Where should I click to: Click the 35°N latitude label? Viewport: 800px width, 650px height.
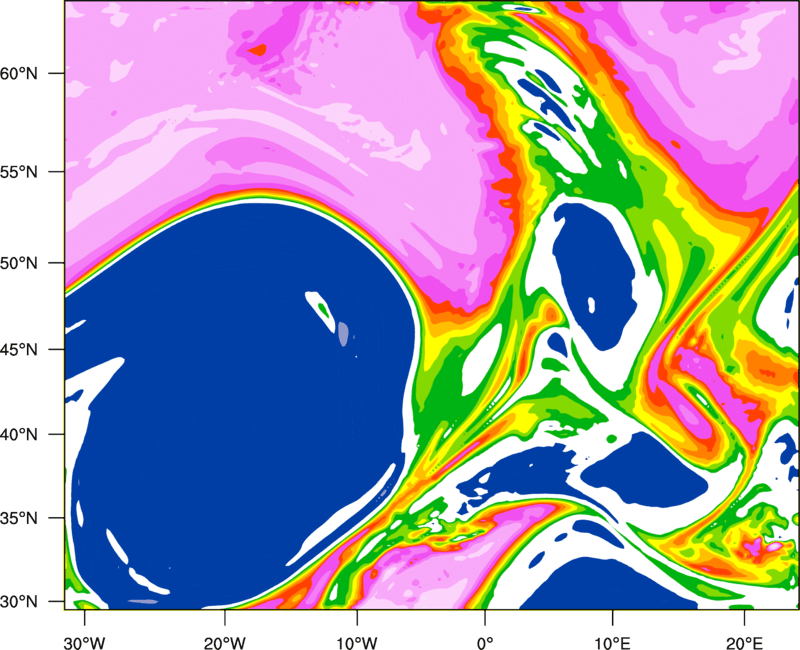pyautogui.click(x=19, y=518)
